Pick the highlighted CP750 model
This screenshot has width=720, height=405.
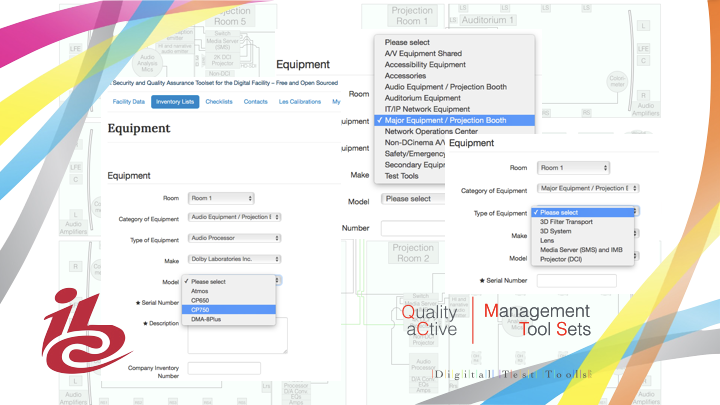click(x=229, y=309)
